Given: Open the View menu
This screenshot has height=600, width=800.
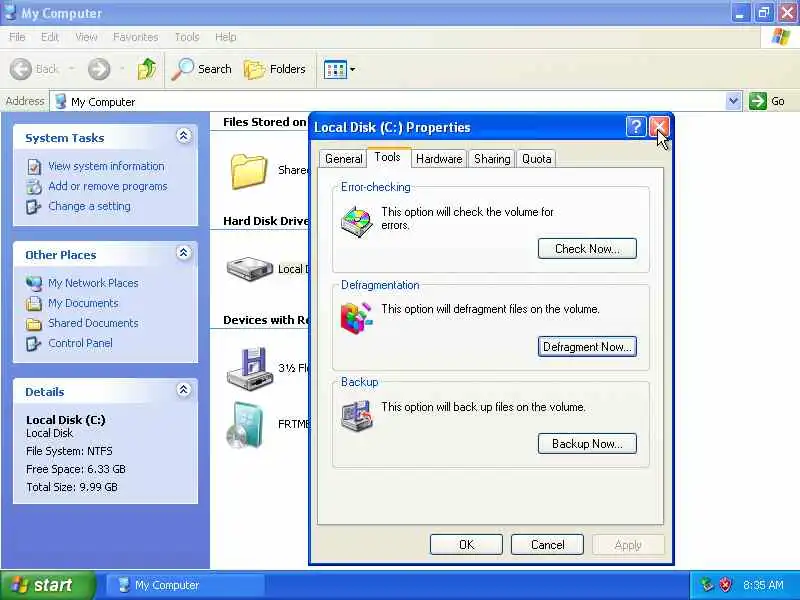Looking at the screenshot, I should [86, 37].
